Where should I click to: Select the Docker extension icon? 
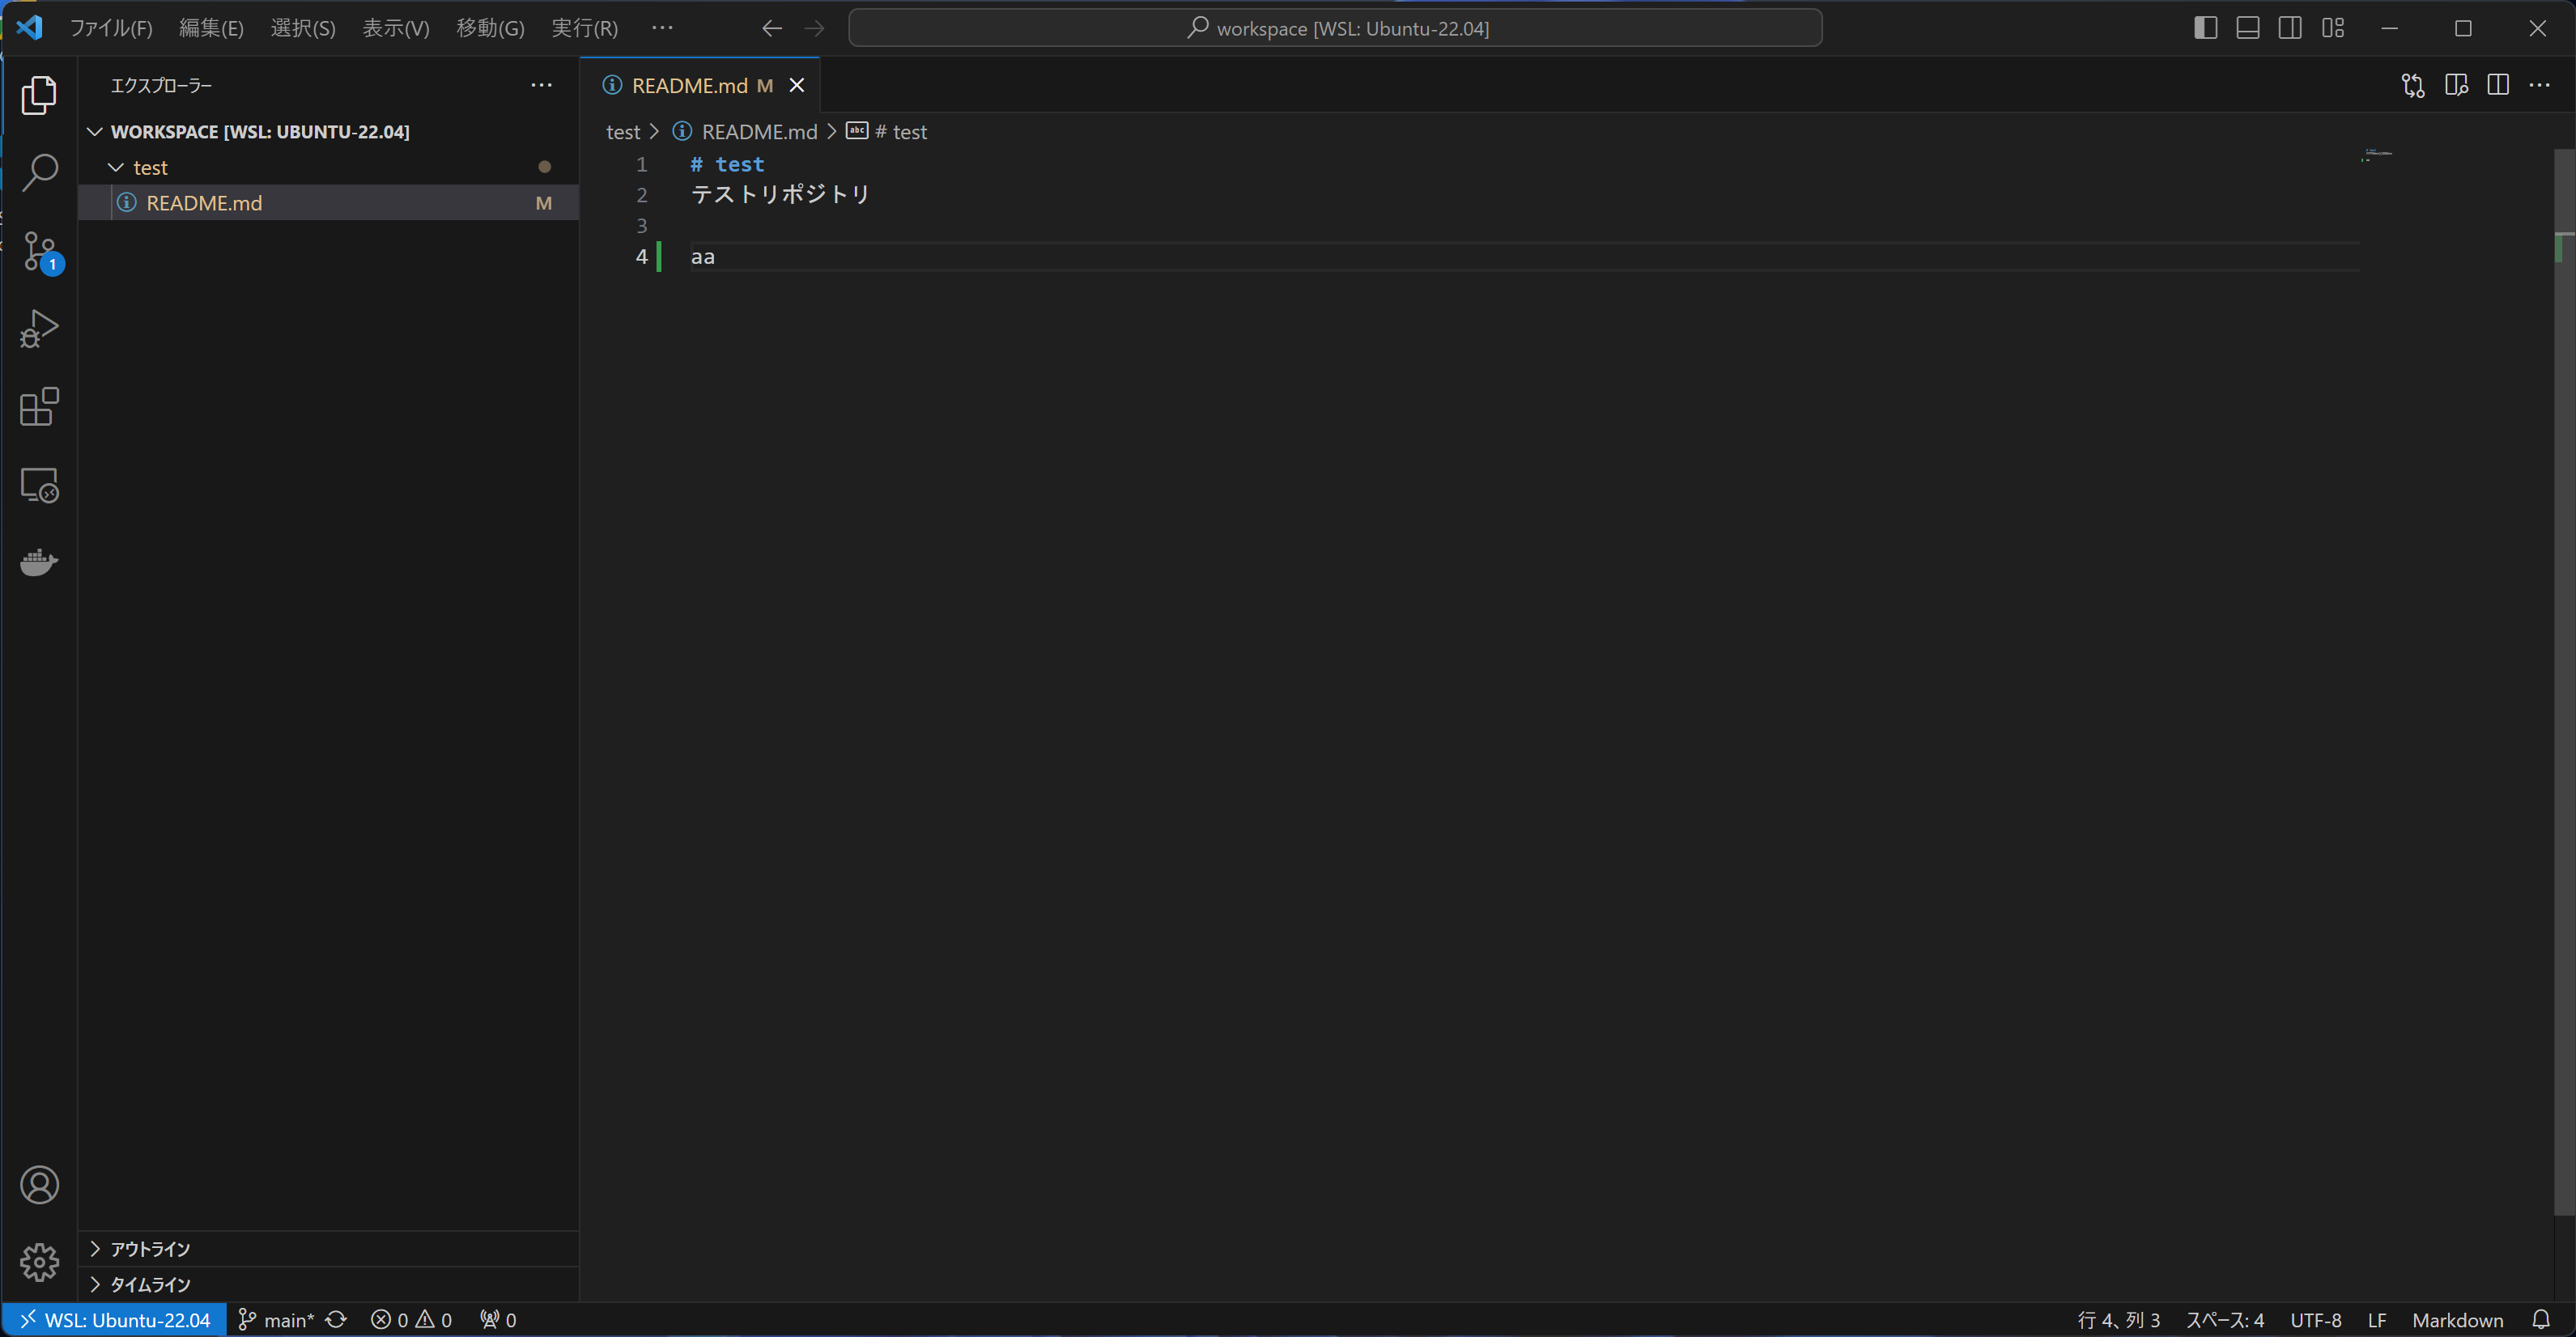point(40,562)
